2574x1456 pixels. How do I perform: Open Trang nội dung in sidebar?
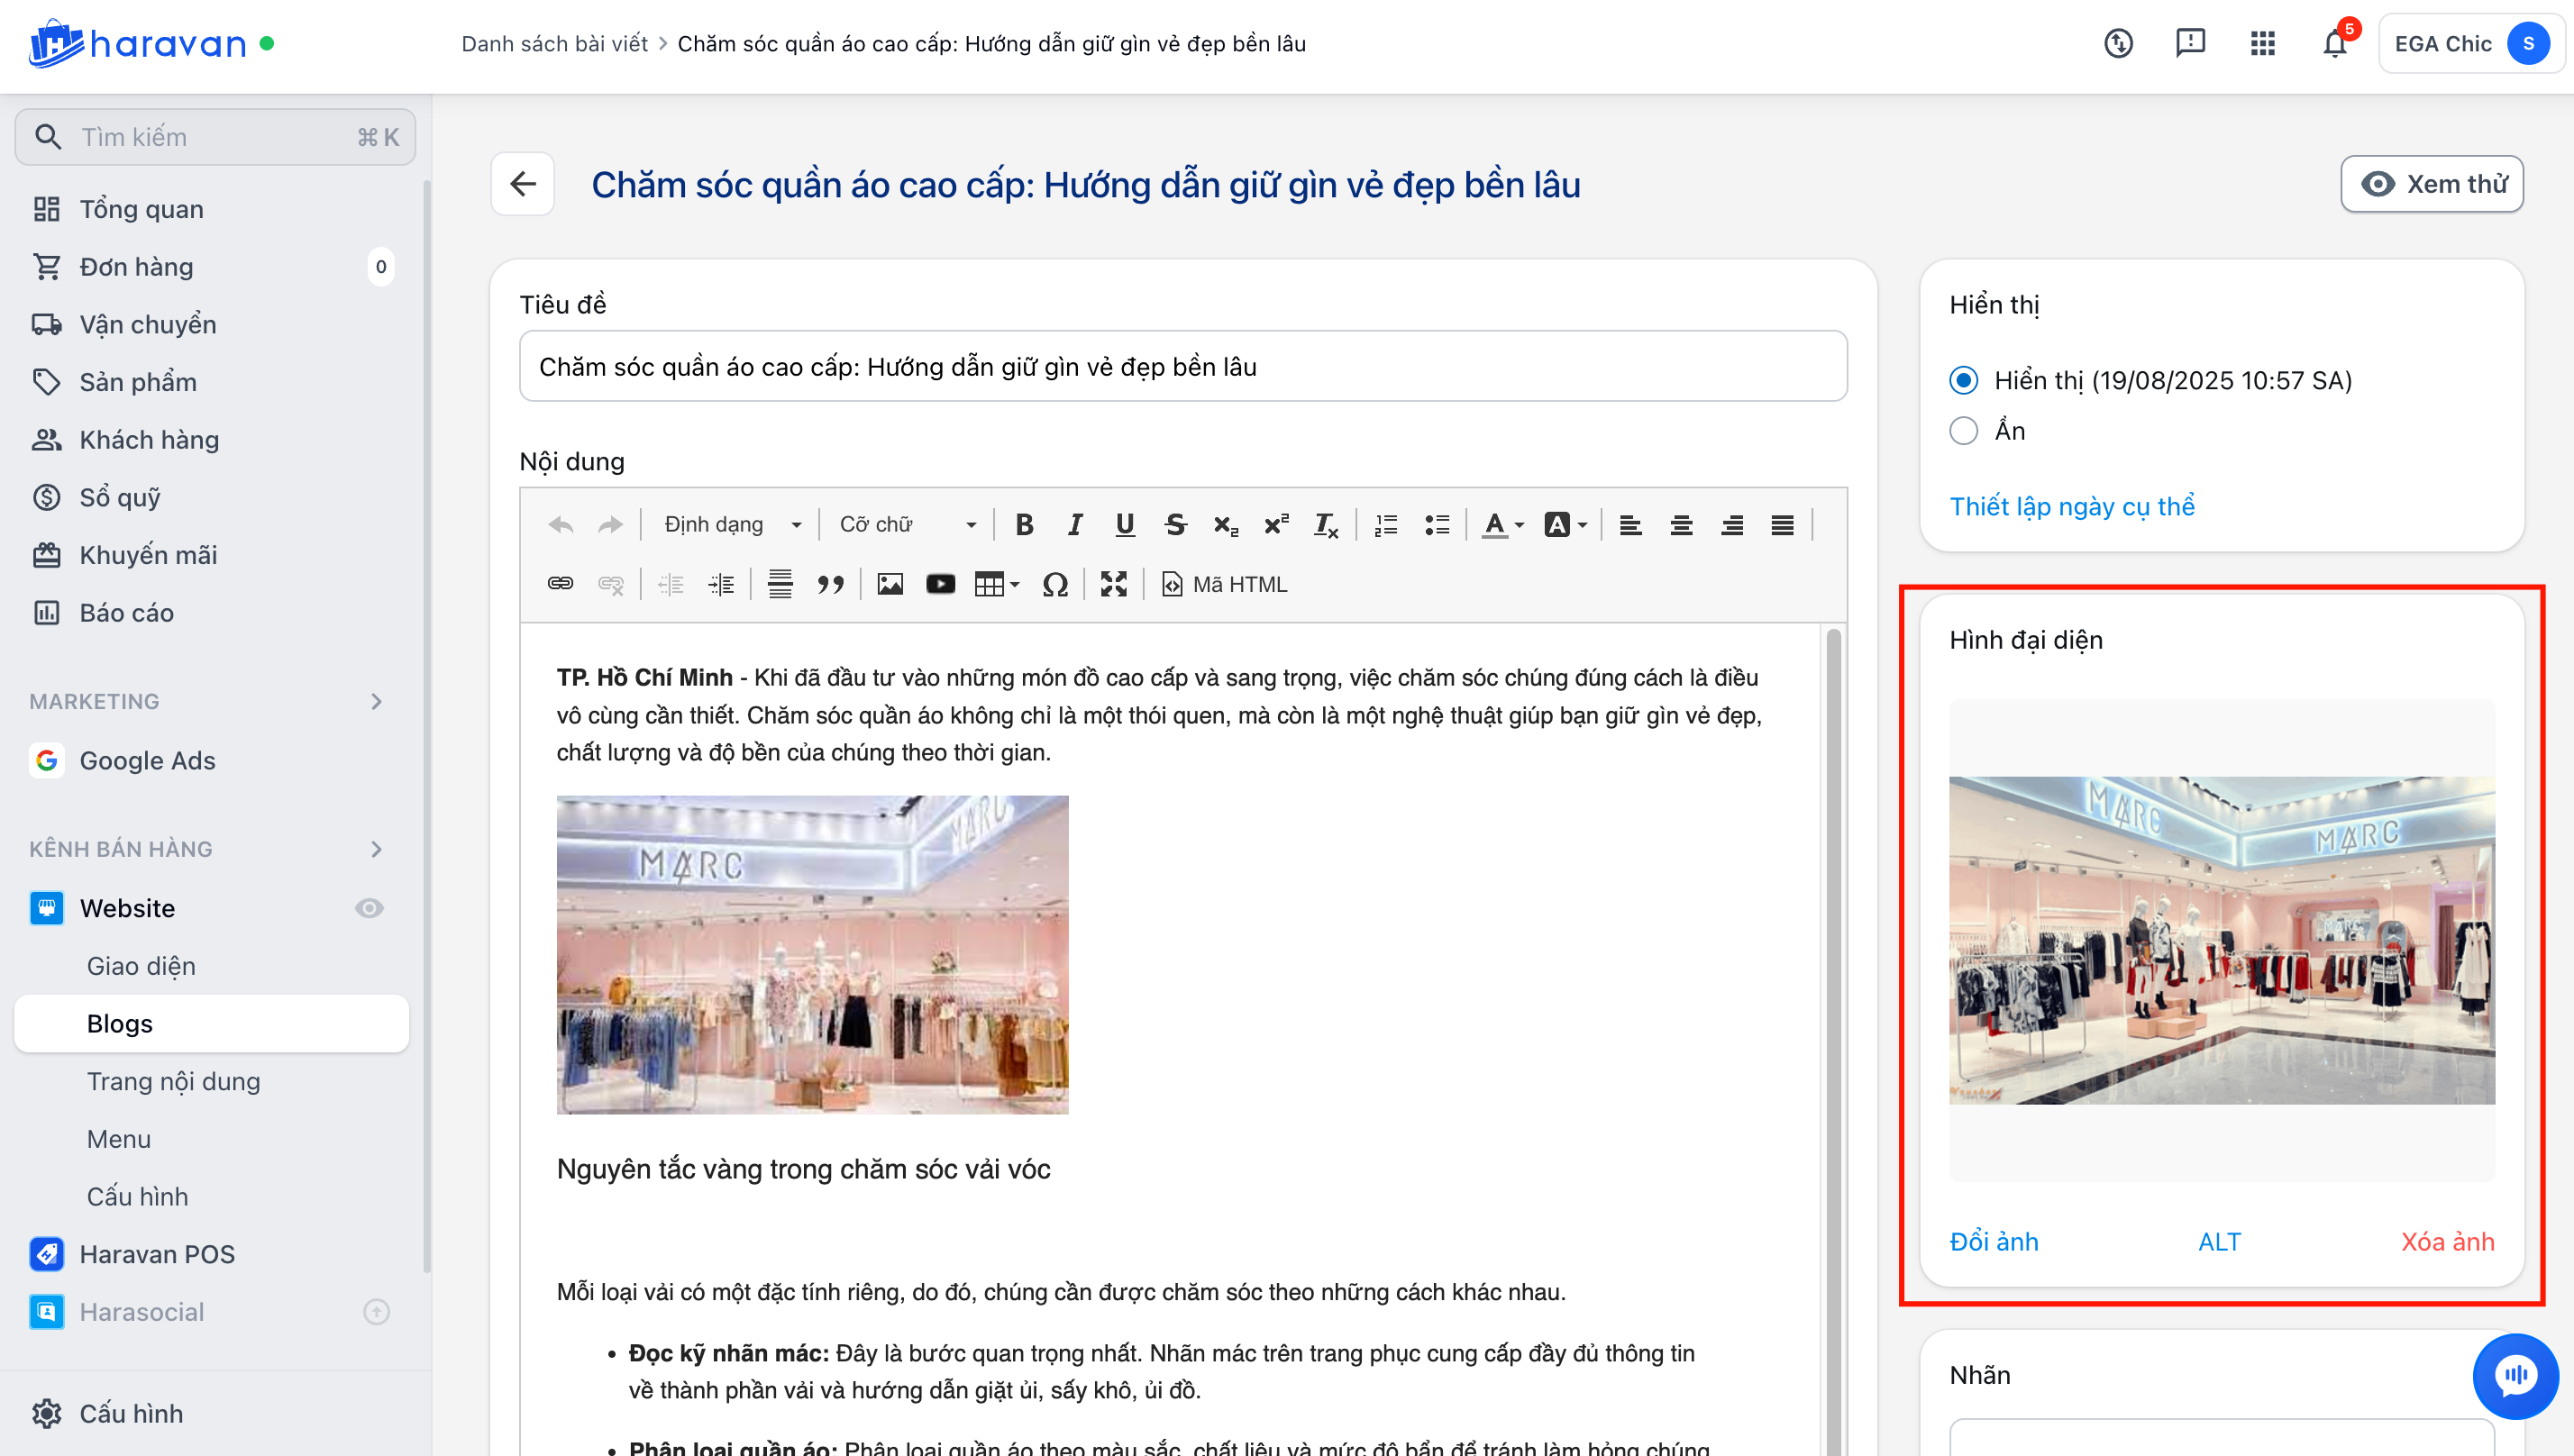pos(173,1081)
